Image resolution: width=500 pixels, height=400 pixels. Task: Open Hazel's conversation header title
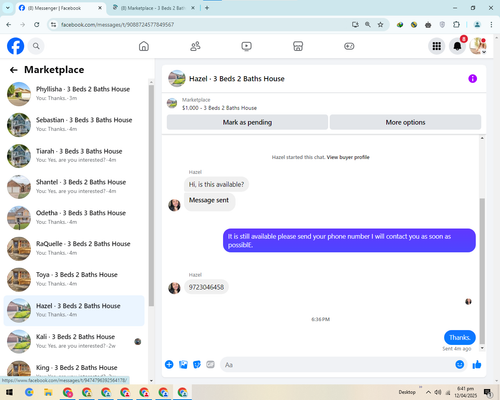(x=237, y=79)
